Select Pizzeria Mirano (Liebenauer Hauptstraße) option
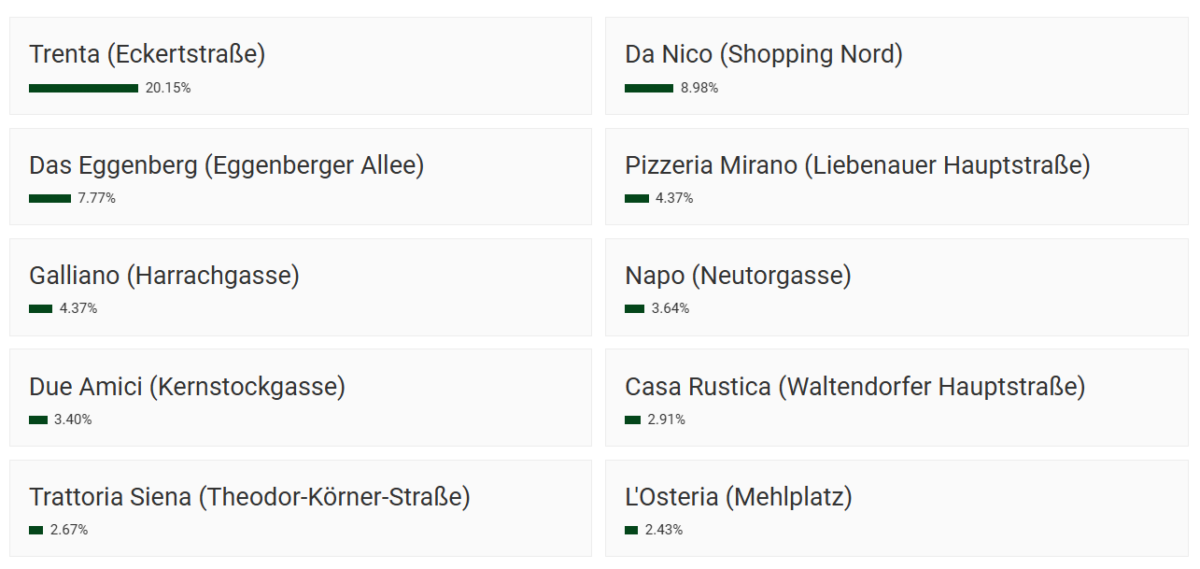 896,177
